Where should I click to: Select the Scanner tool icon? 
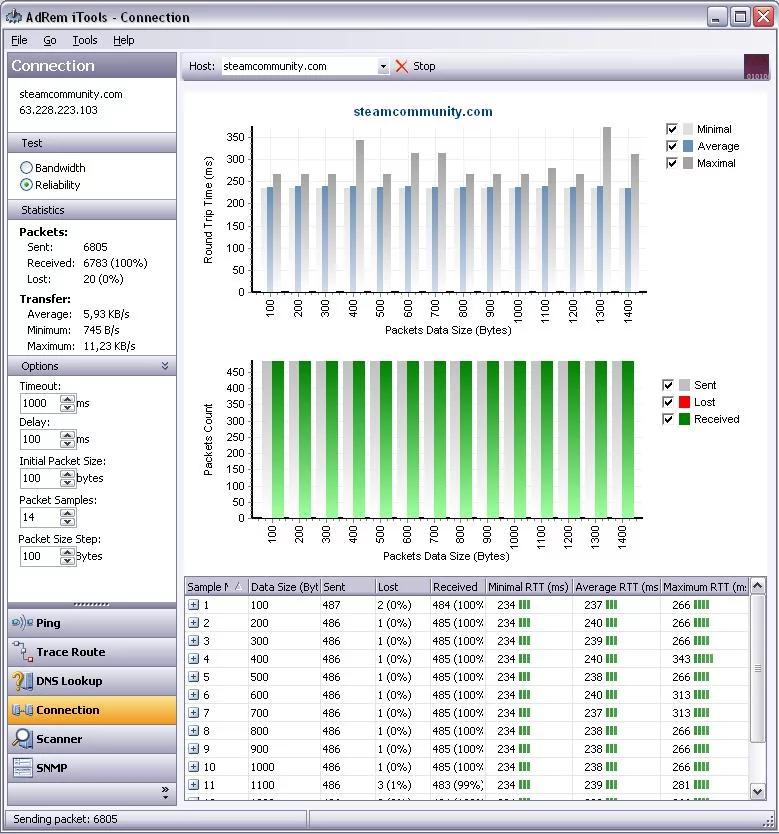(x=21, y=739)
